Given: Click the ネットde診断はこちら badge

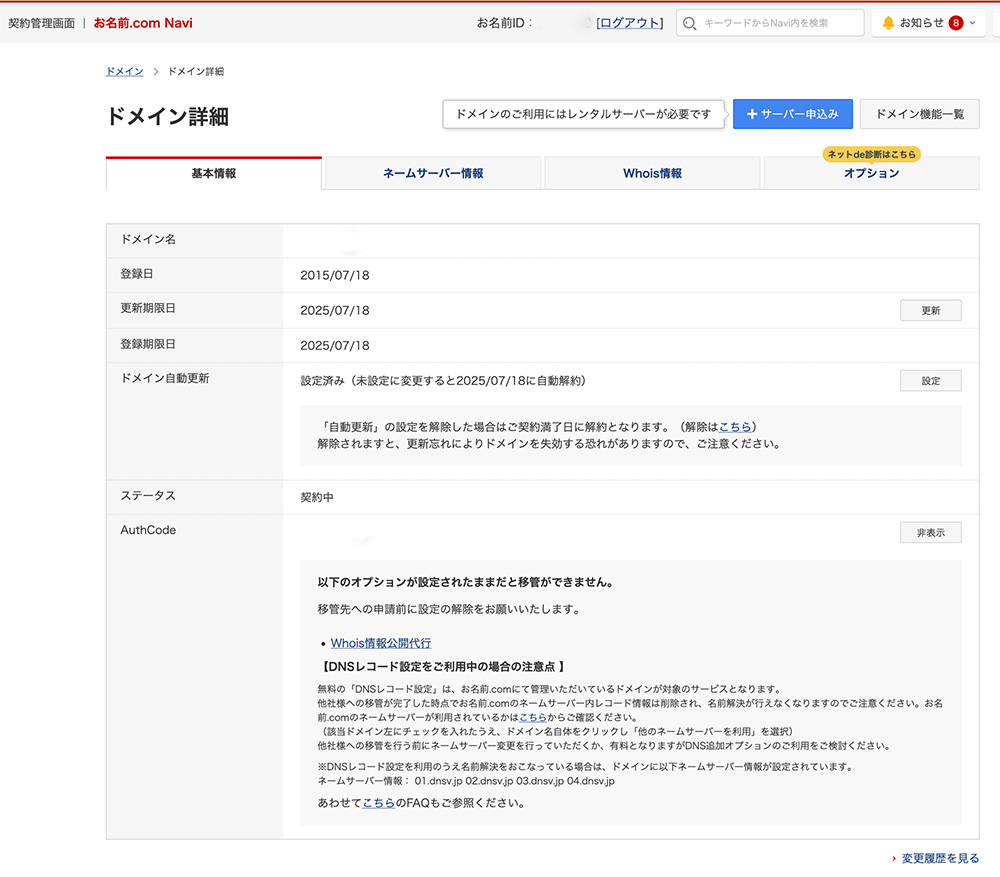Looking at the screenshot, I should pyautogui.click(x=872, y=154).
